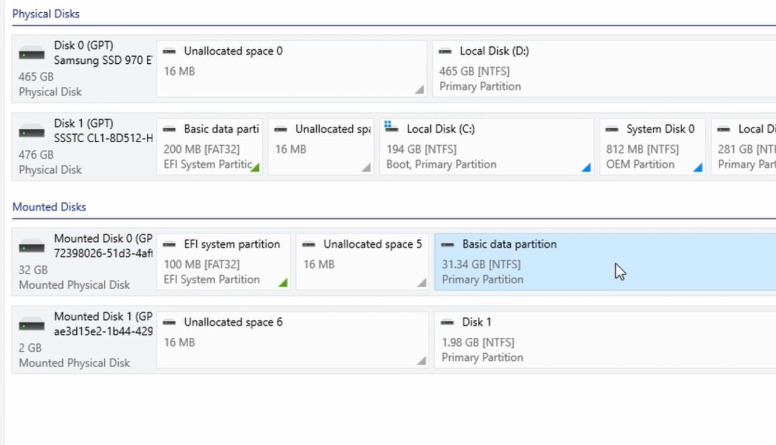The image size is (776, 445).
Task: Click the System Disk 0 partition icon
Action: click(612, 129)
